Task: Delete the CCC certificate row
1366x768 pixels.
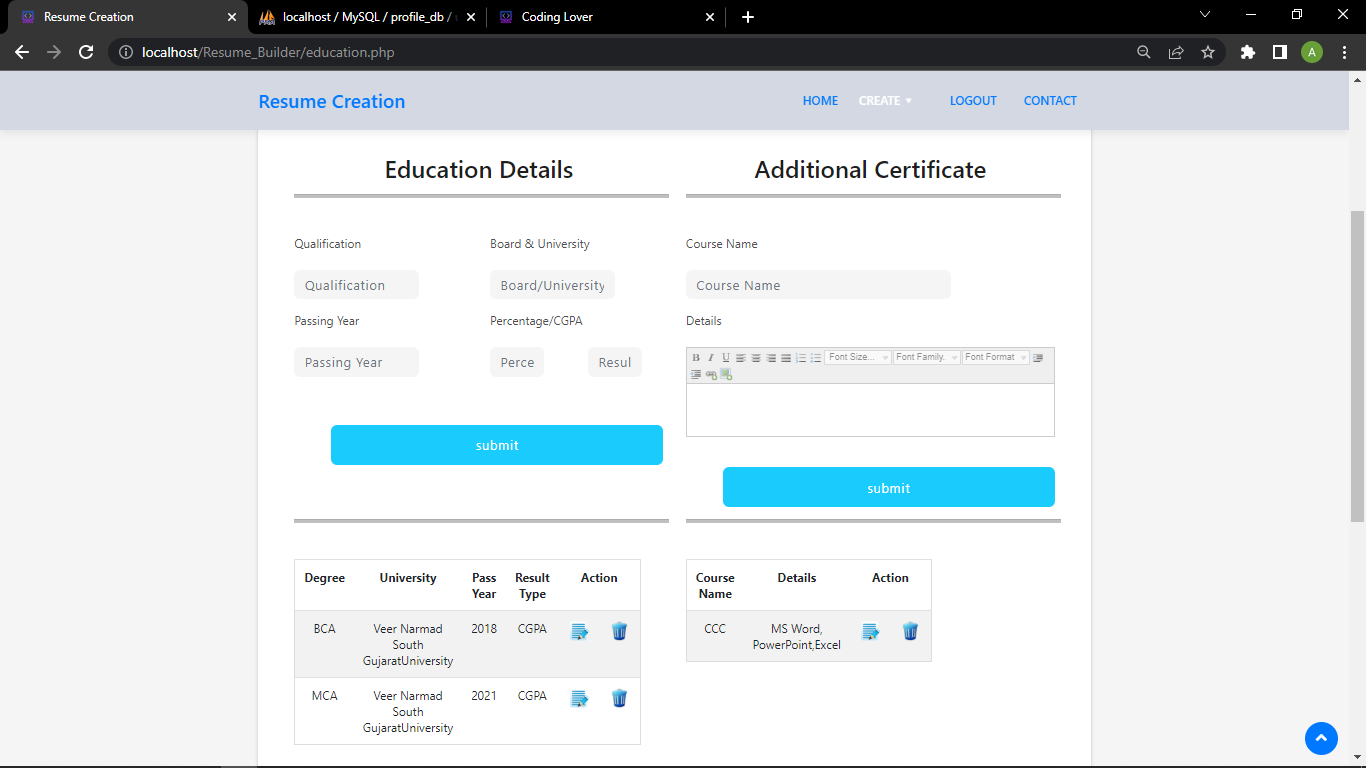Action: [x=910, y=631]
